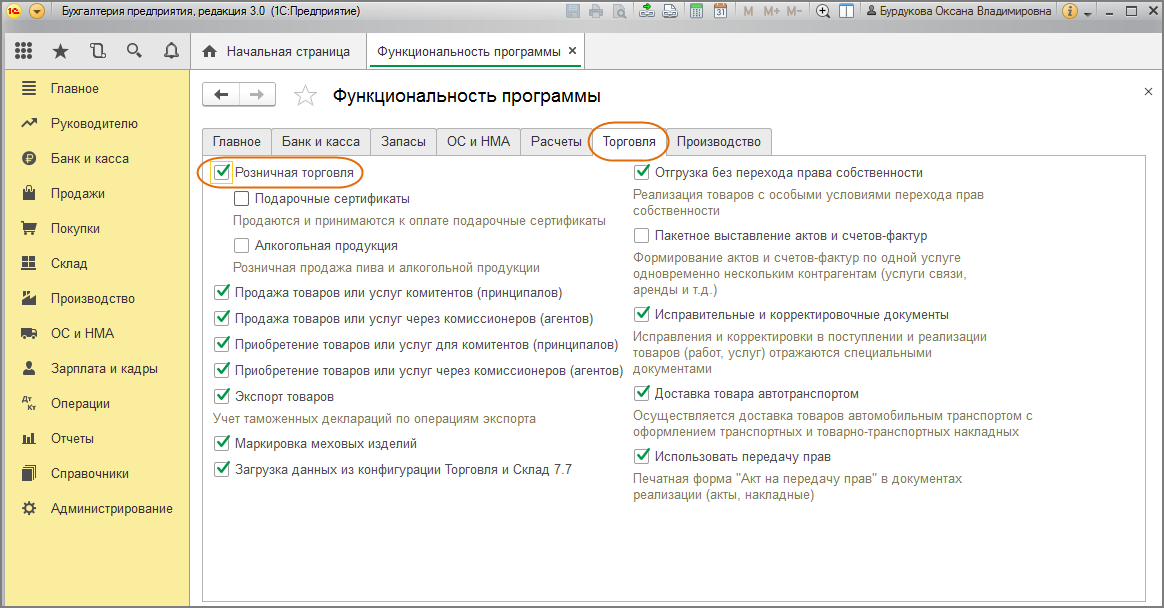This screenshot has height=608, width=1164.
Task: Toggle Продажа через комиссионеров (агентов) checkbox
Action: coord(222,318)
